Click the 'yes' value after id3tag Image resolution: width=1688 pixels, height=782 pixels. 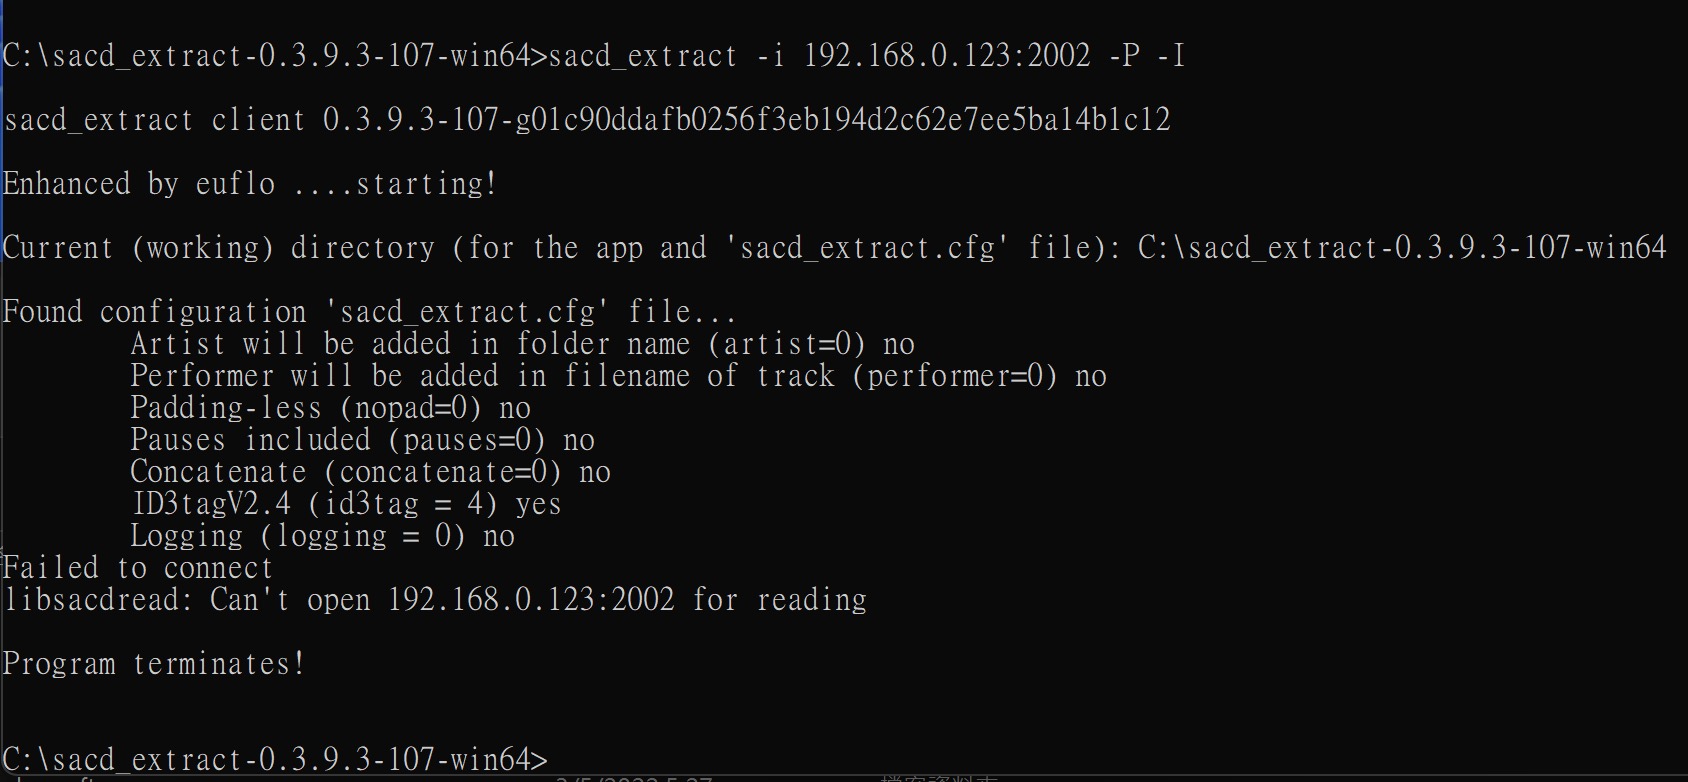(x=538, y=506)
